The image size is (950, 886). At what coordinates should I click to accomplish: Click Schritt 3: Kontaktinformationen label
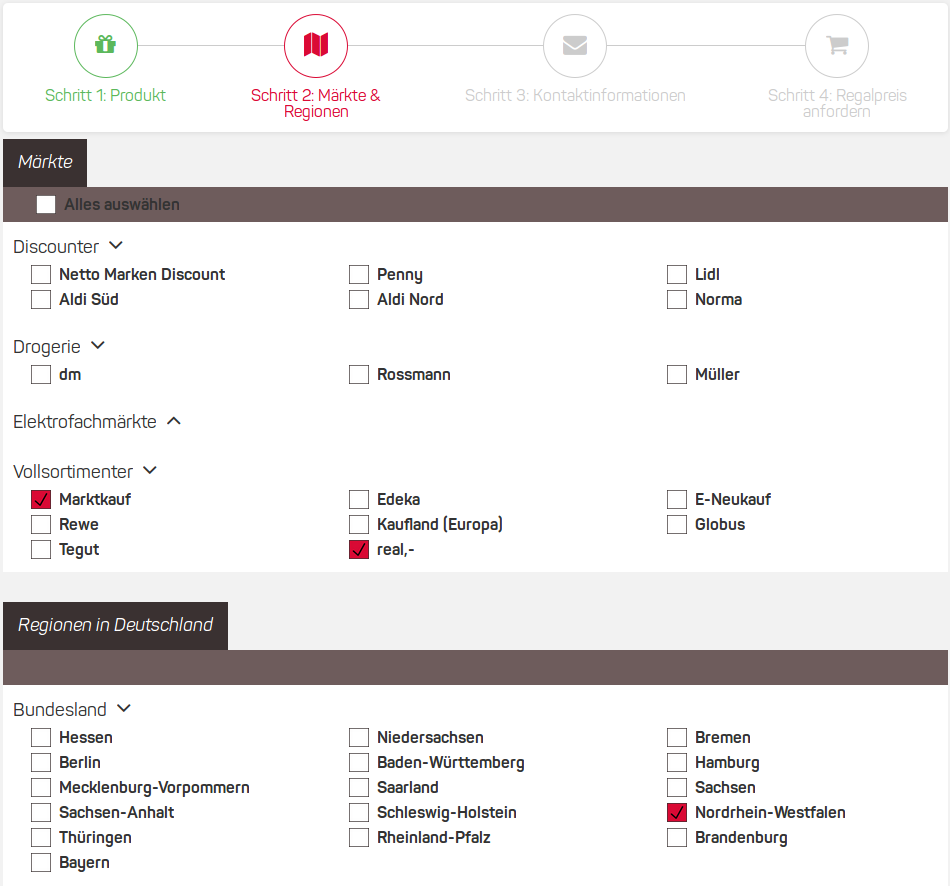click(575, 96)
